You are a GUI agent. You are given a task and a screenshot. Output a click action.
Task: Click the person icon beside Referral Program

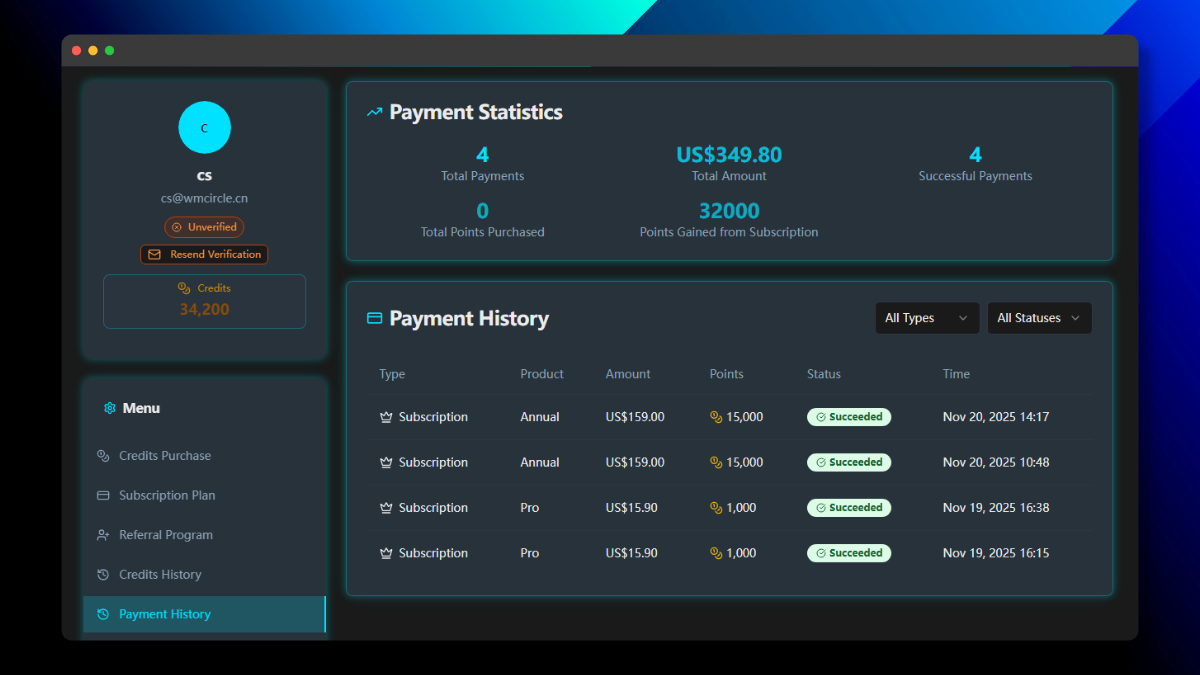[x=102, y=534]
